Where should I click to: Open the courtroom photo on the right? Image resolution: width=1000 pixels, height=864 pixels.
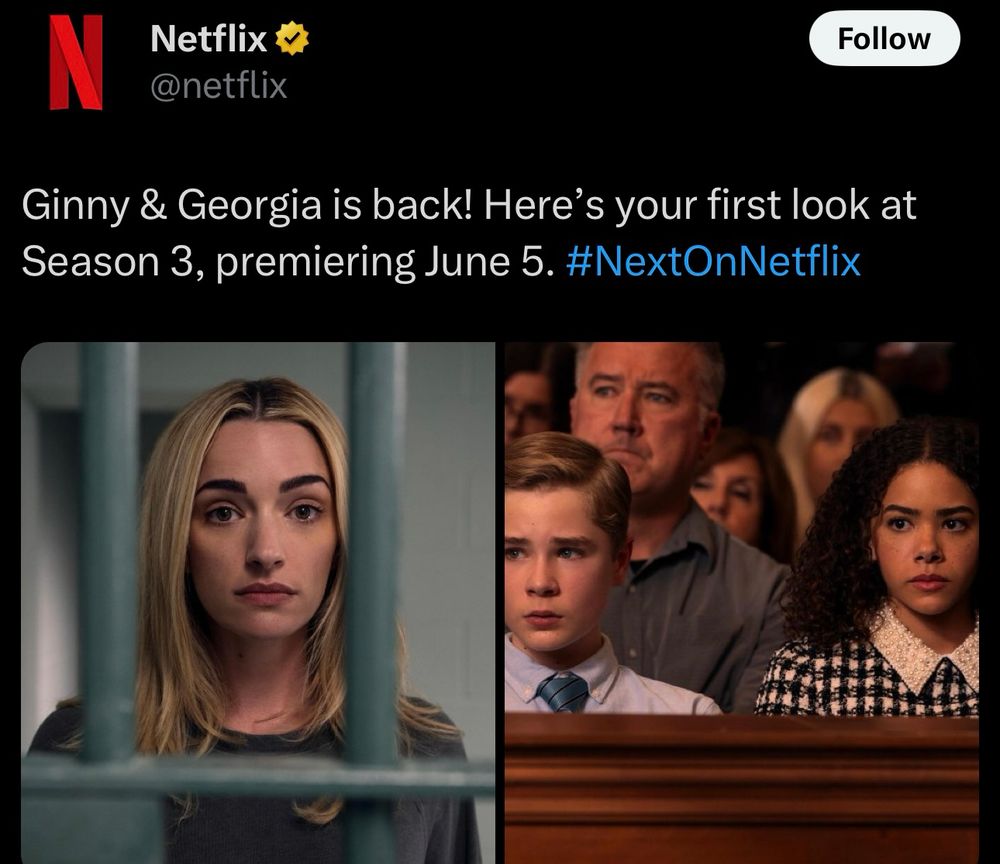742,603
